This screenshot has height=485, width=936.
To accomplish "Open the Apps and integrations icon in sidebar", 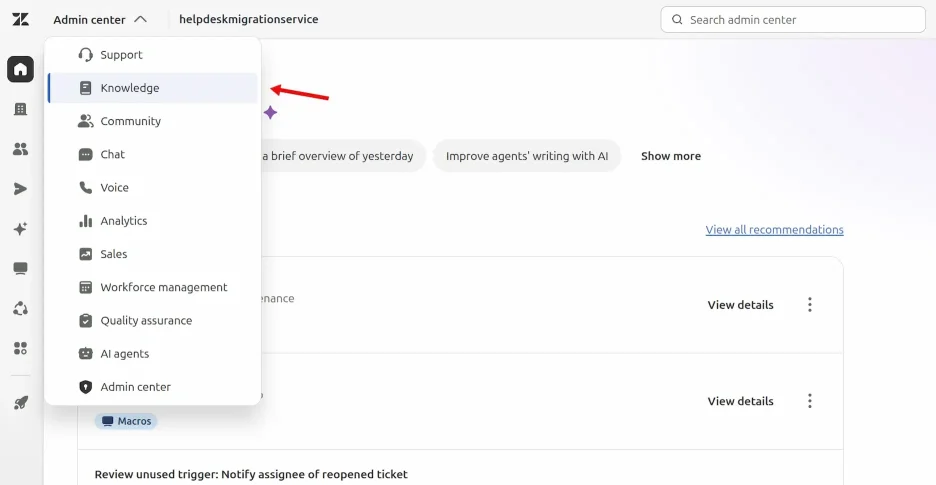I will (20, 348).
